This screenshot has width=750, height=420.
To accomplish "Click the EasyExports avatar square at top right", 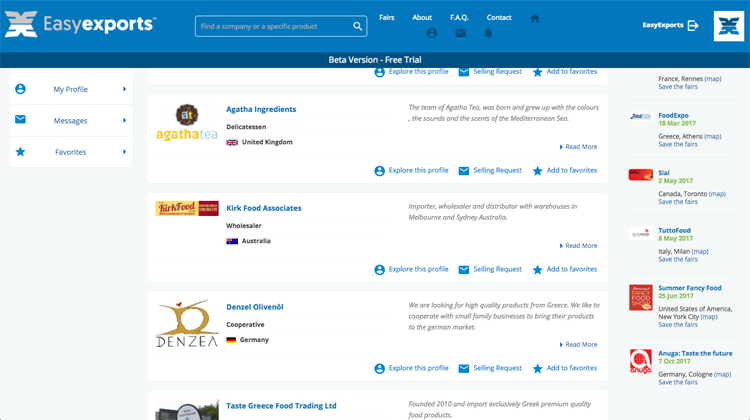I will click(728, 26).
